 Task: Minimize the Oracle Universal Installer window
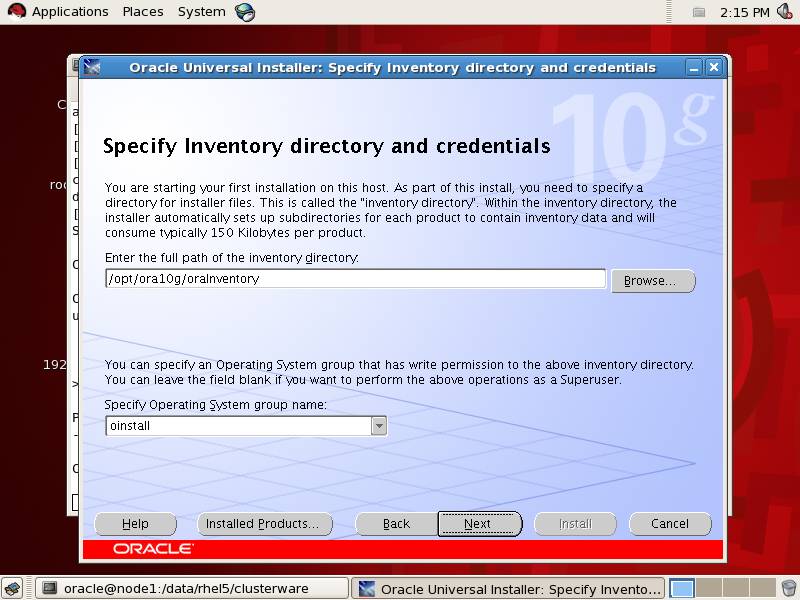[693, 67]
